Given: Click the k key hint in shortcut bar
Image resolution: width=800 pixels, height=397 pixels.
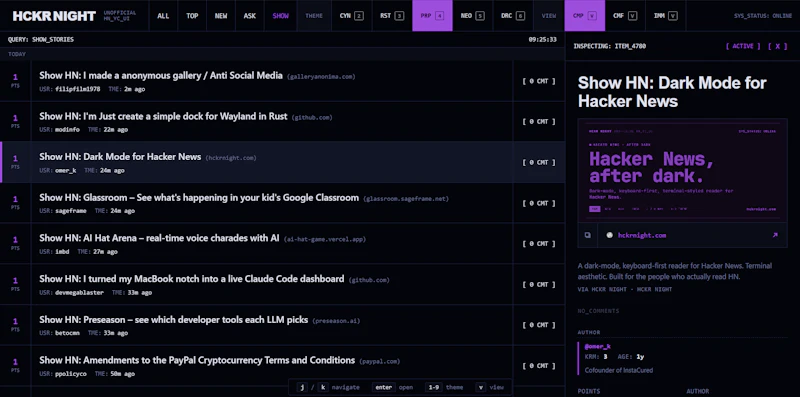Looking at the screenshot, I should click(x=323, y=387).
